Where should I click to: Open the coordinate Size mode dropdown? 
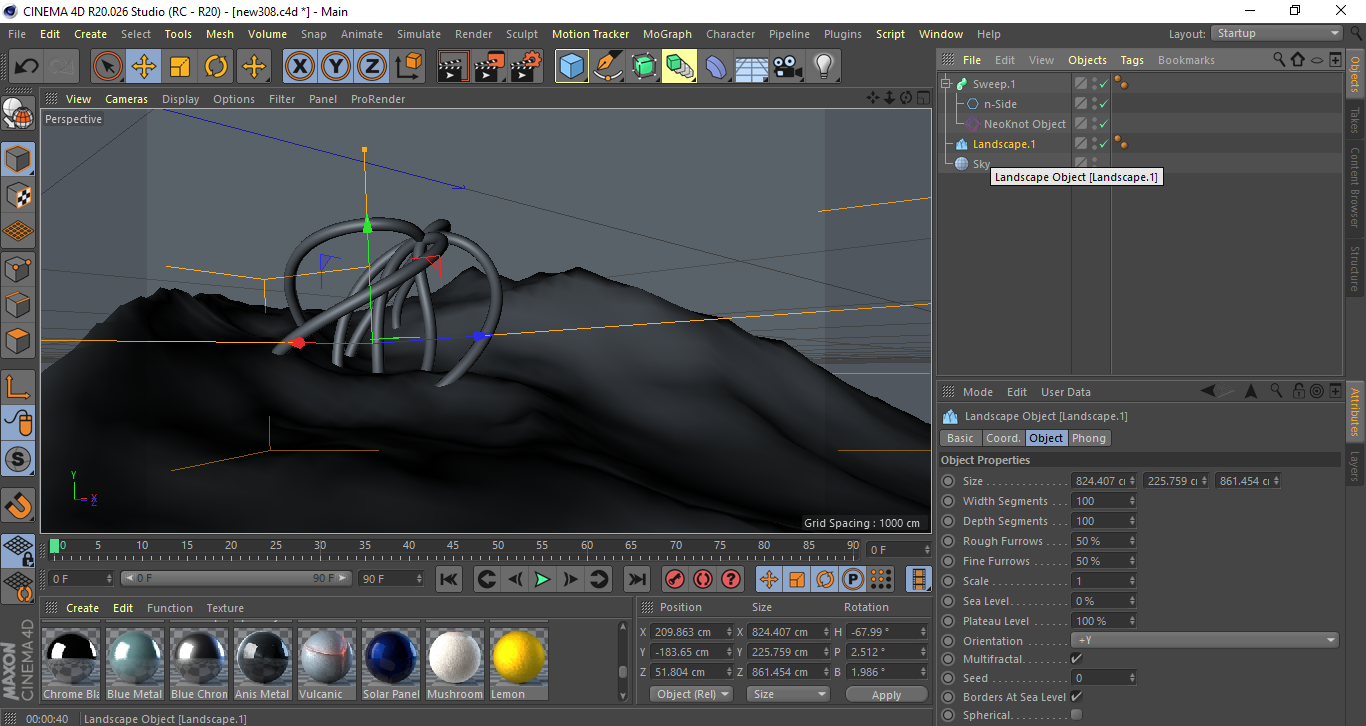point(788,694)
